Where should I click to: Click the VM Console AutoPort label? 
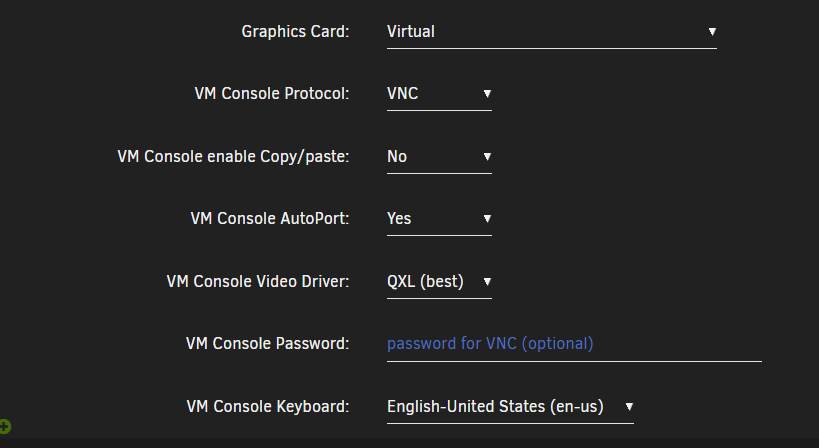click(270, 219)
